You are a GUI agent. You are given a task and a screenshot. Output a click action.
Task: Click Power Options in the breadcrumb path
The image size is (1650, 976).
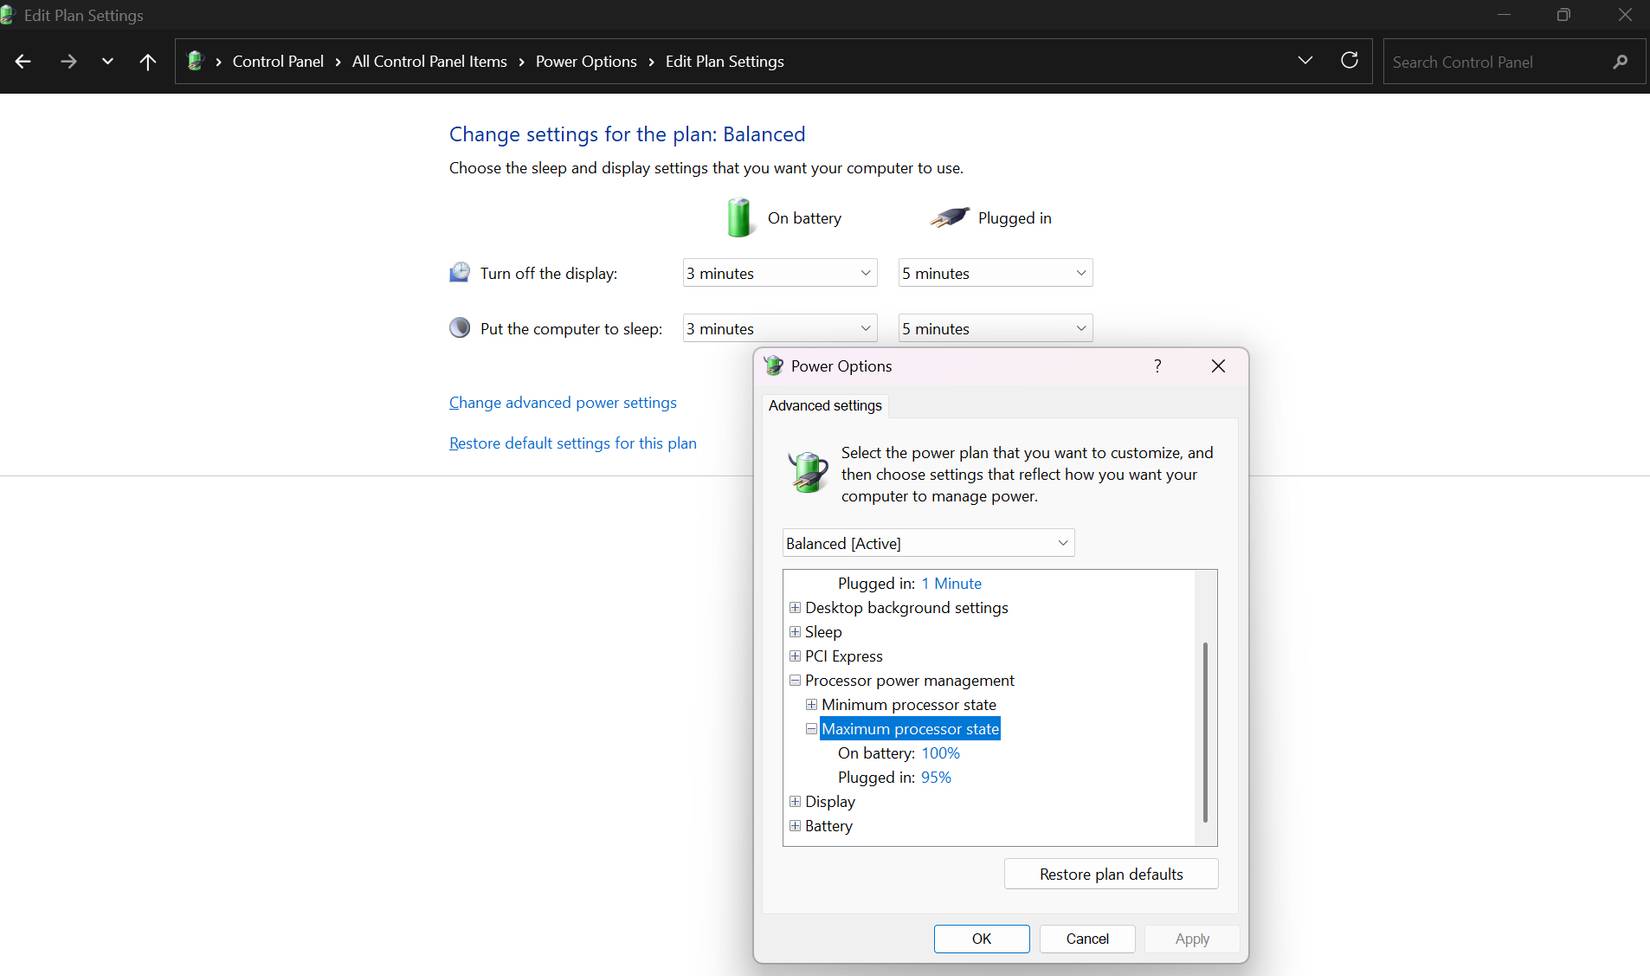point(586,61)
